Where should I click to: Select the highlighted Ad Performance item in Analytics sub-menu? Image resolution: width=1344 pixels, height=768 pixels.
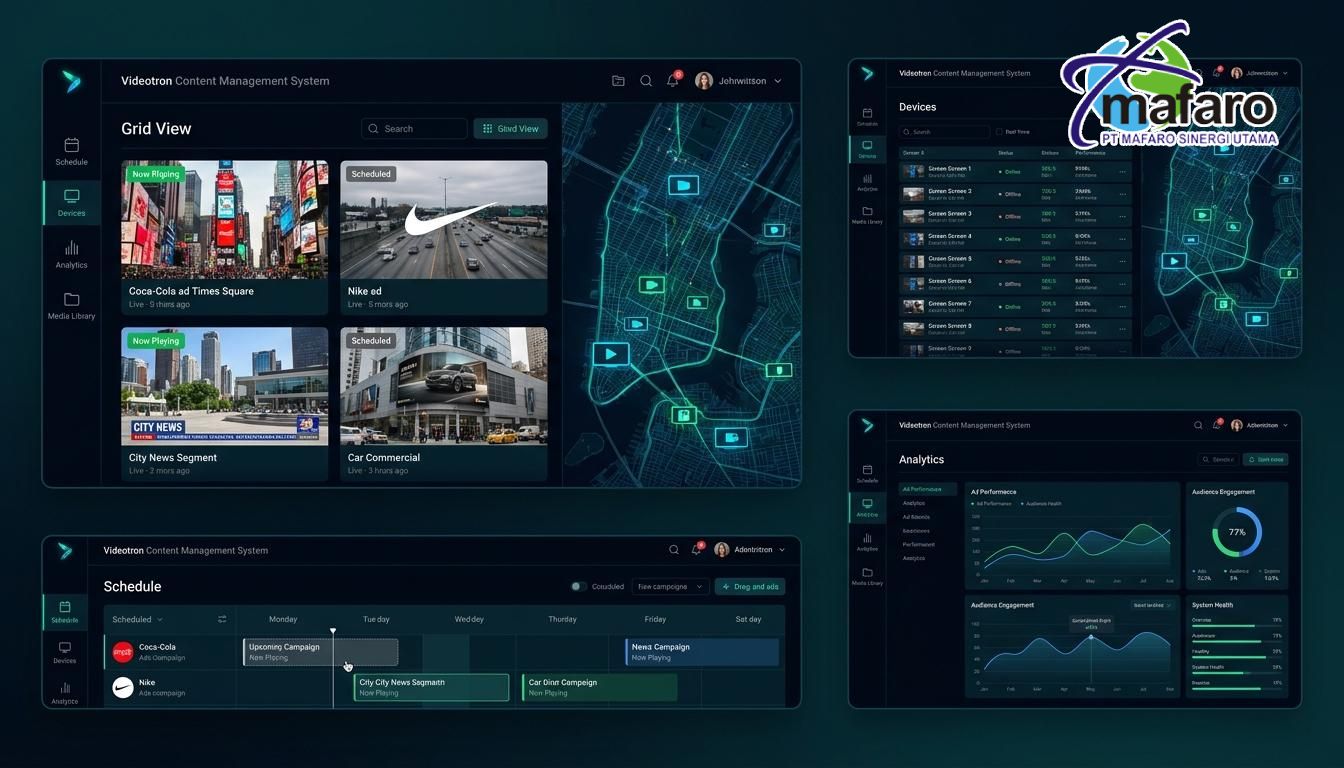(x=928, y=489)
